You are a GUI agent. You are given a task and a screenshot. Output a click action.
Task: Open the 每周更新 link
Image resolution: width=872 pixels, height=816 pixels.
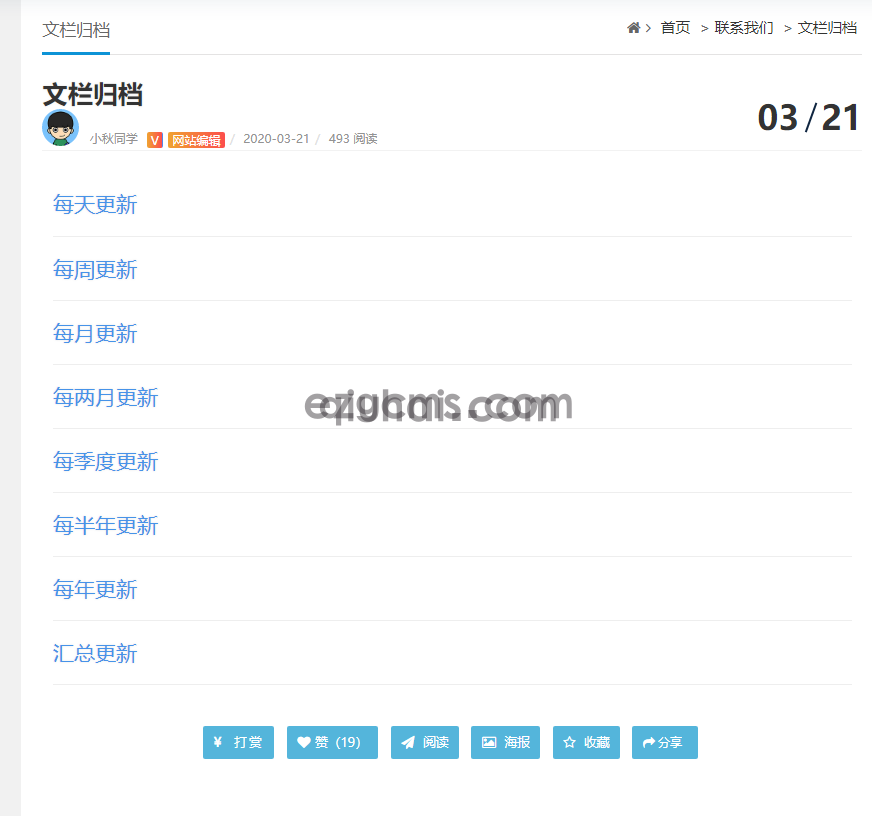95,270
